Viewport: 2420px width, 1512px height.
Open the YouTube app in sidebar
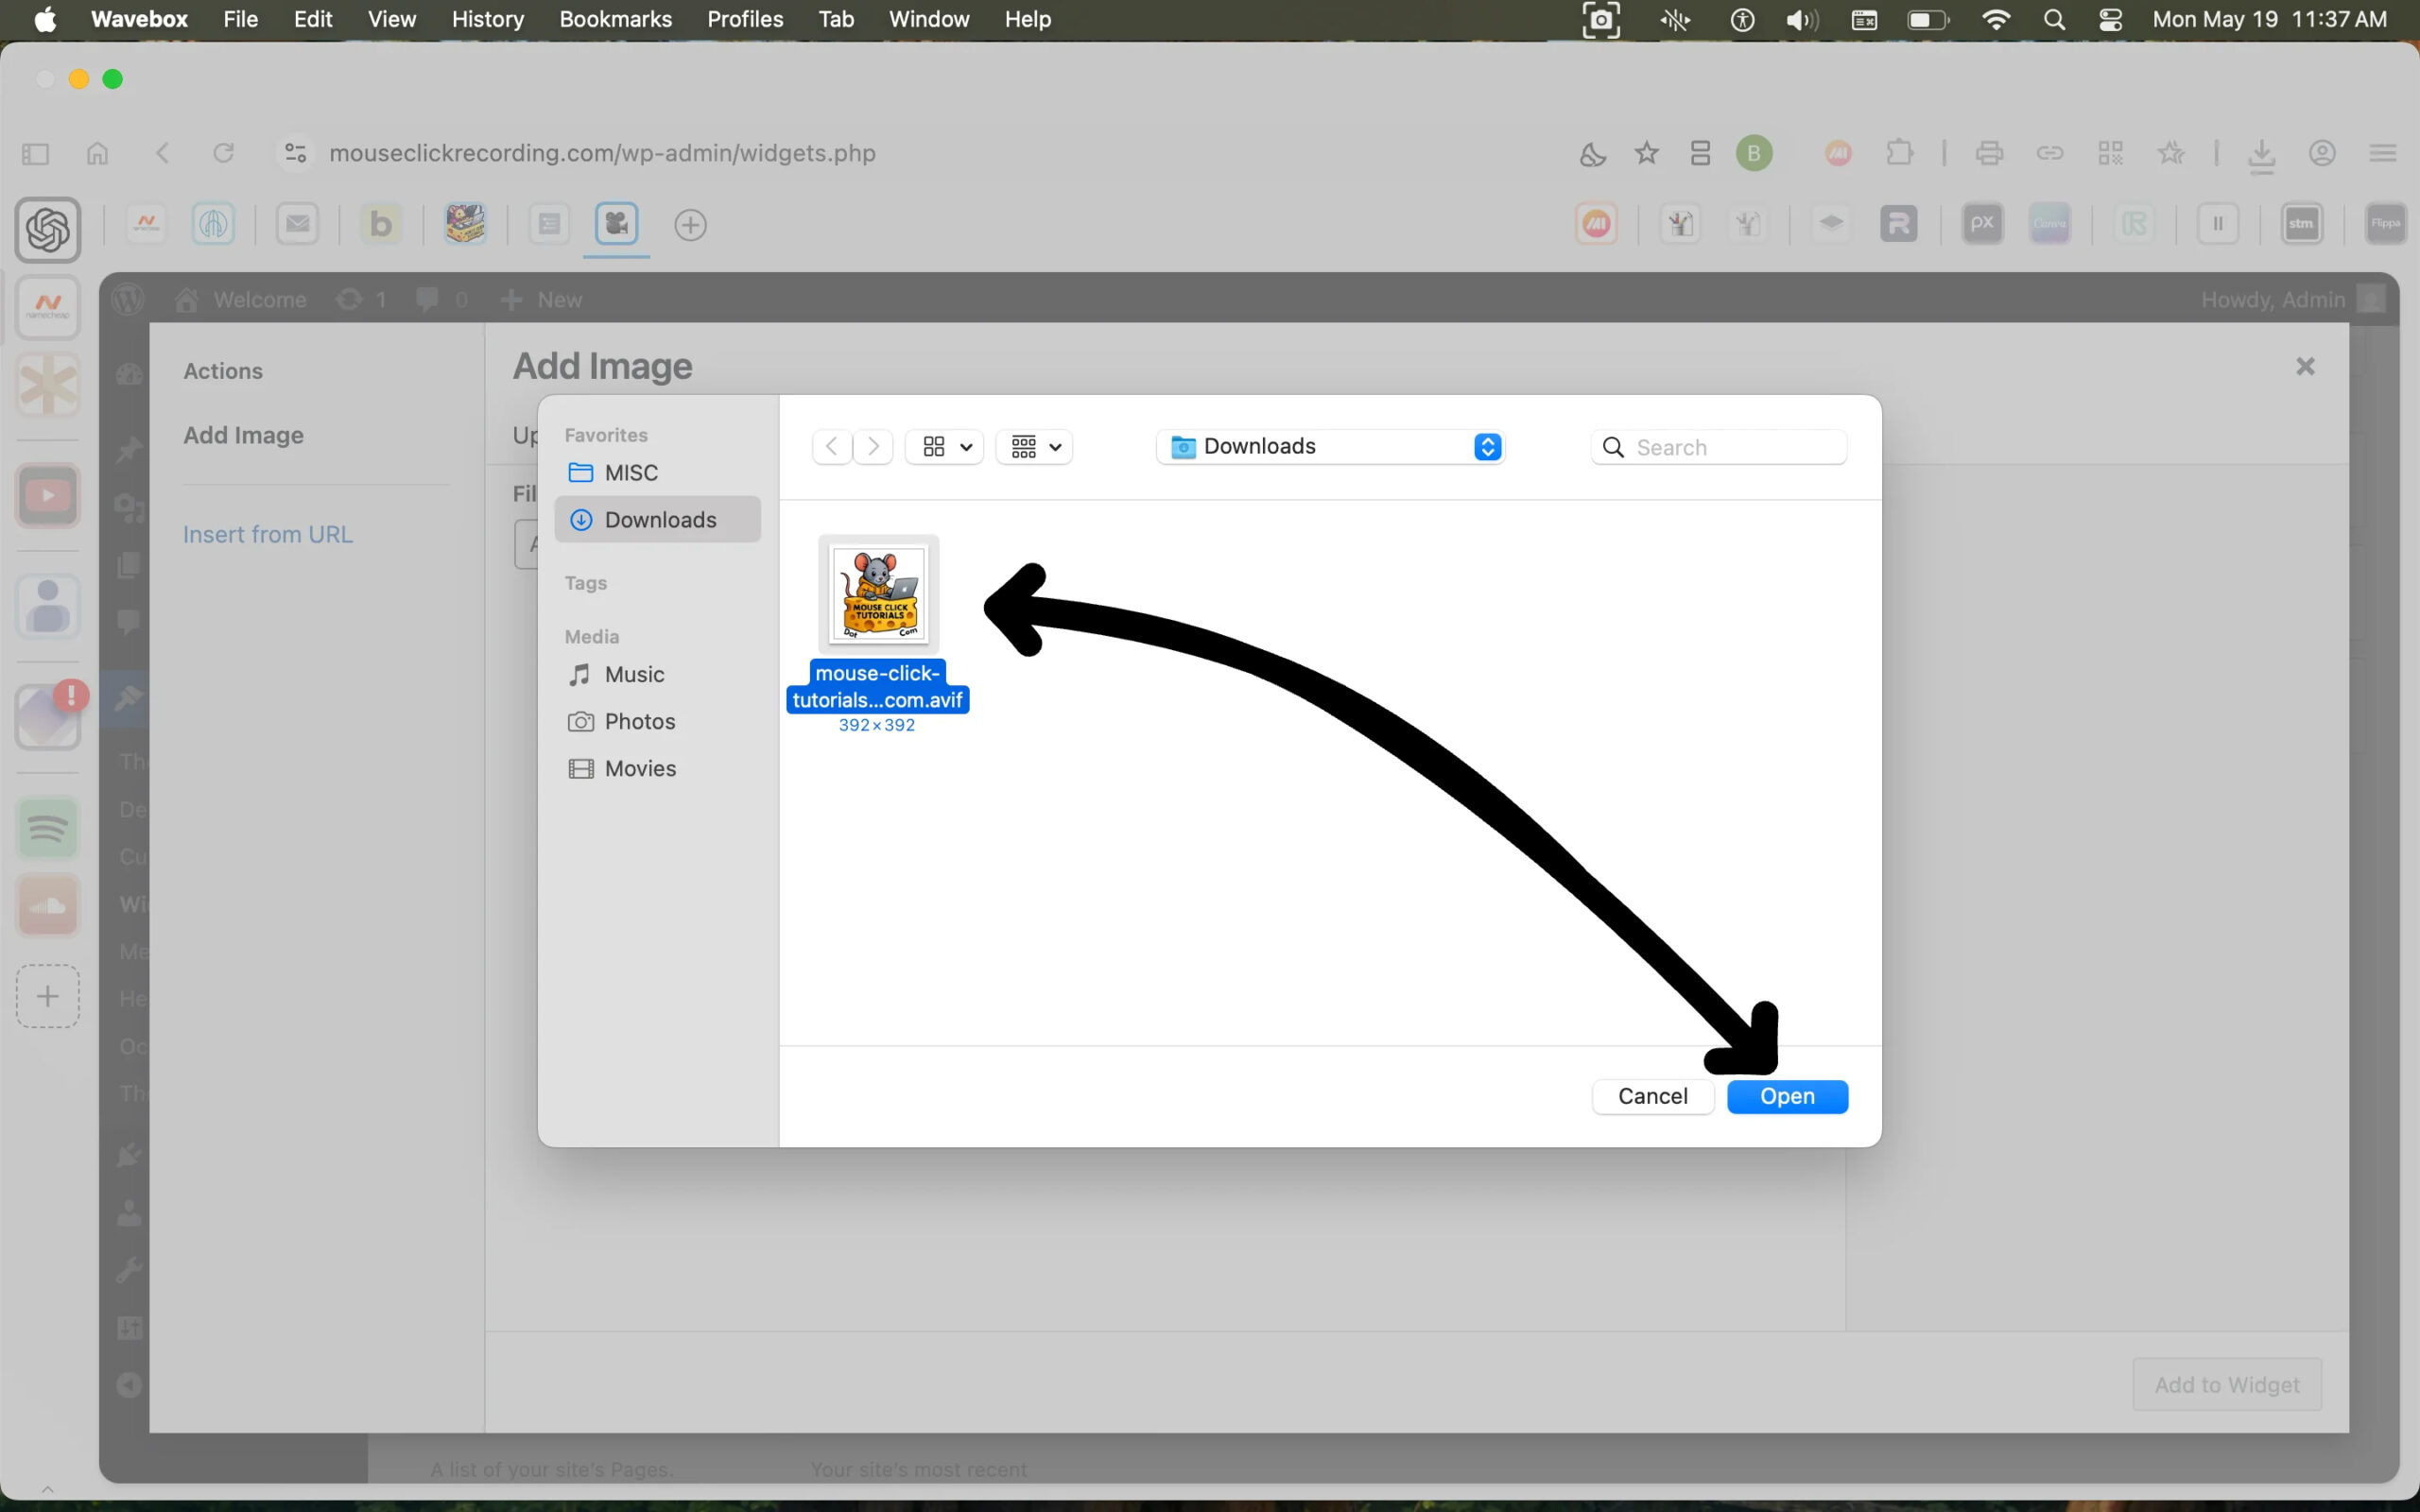click(47, 495)
